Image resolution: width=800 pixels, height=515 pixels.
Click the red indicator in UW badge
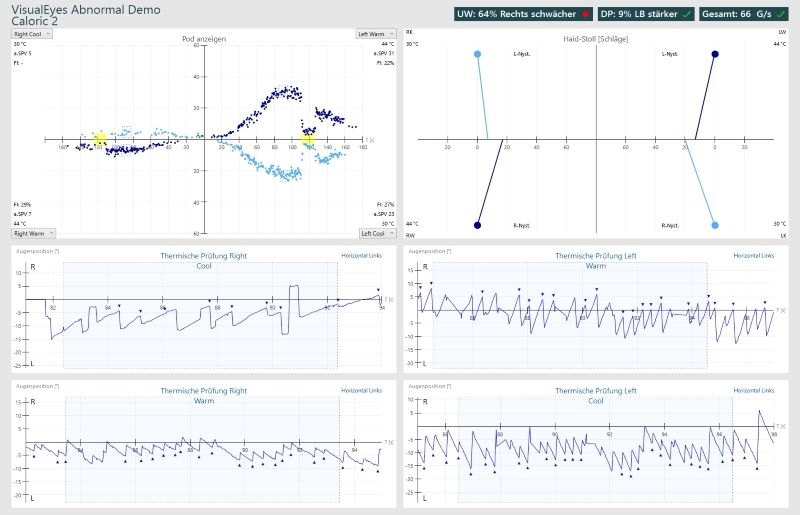pos(585,15)
